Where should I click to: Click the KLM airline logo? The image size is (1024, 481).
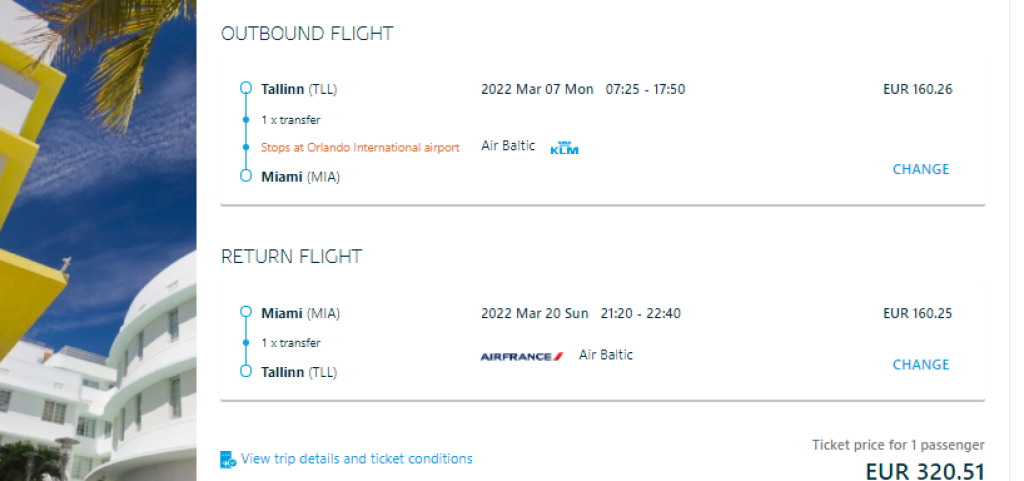pyautogui.click(x=565, y=148)
